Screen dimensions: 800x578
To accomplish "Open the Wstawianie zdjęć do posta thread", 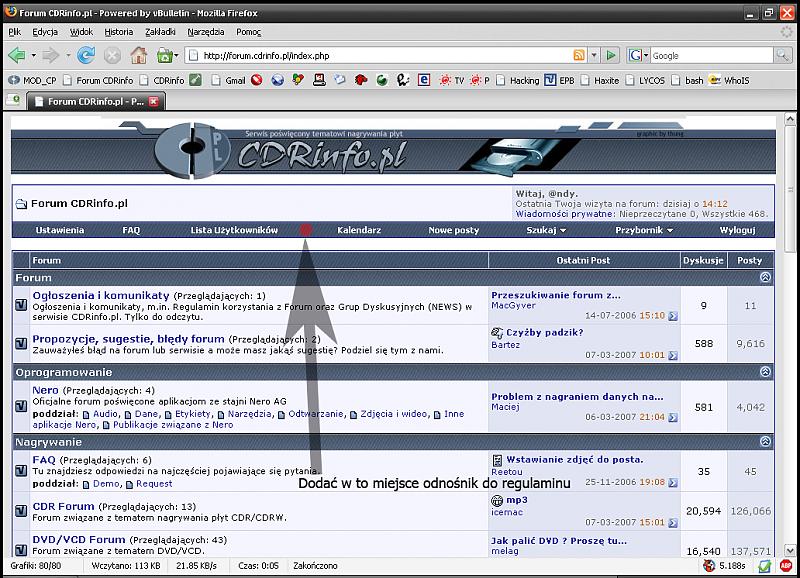I will tap(574, 459).
